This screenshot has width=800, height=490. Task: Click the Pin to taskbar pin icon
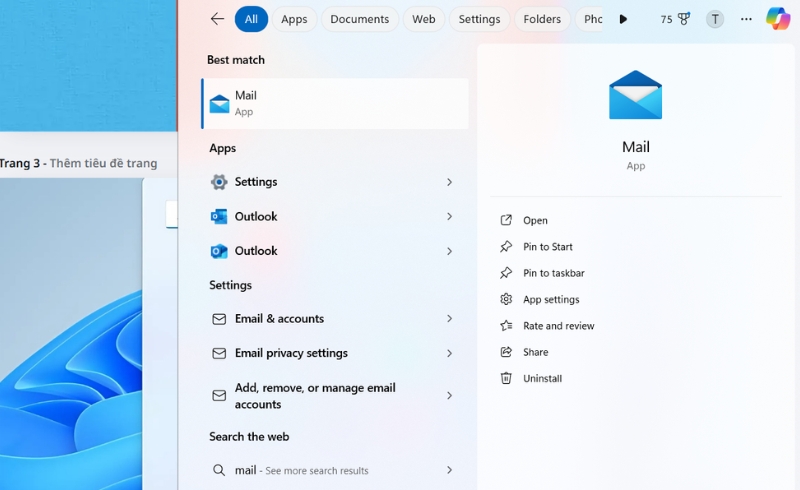[x=506, y=273]
